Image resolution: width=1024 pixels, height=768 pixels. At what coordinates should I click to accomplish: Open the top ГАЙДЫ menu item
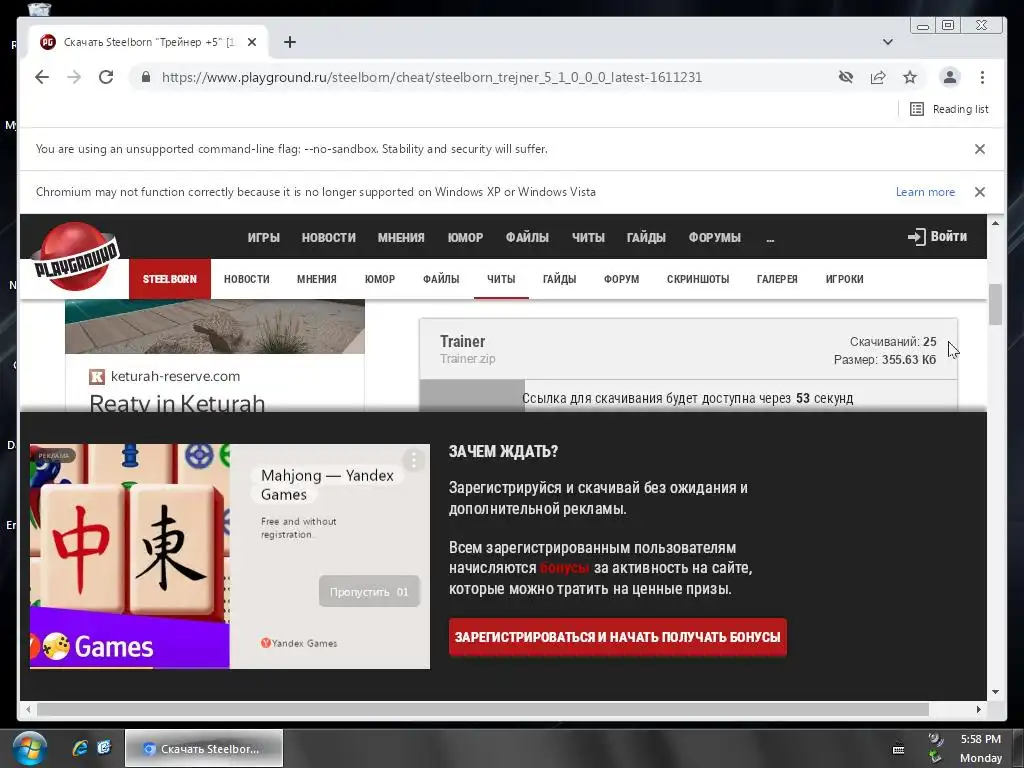click(646, 238)
